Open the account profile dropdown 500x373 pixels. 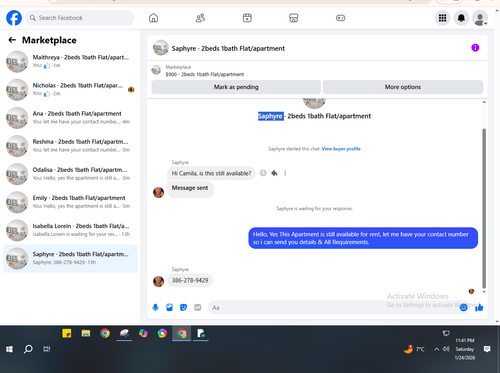(x=480, y=18)
